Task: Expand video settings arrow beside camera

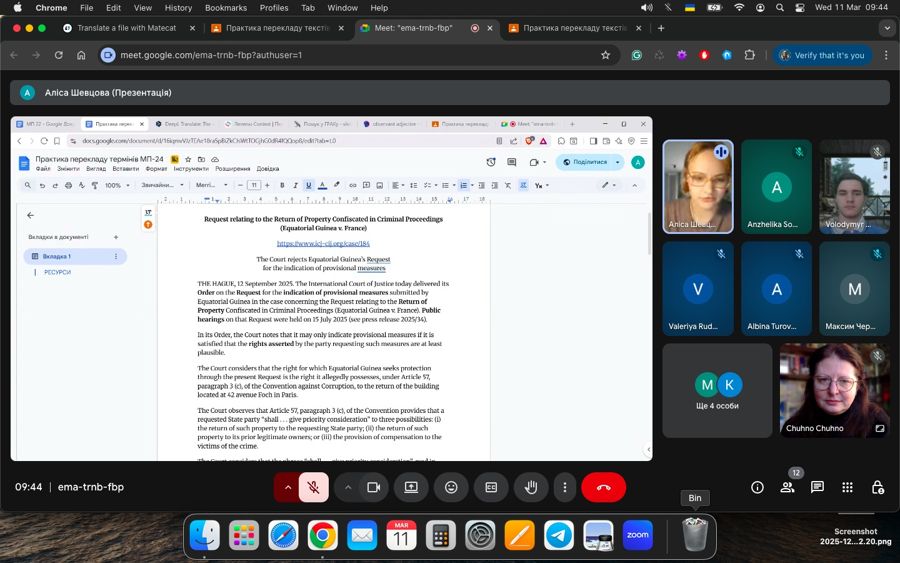Action: point(348,487)
